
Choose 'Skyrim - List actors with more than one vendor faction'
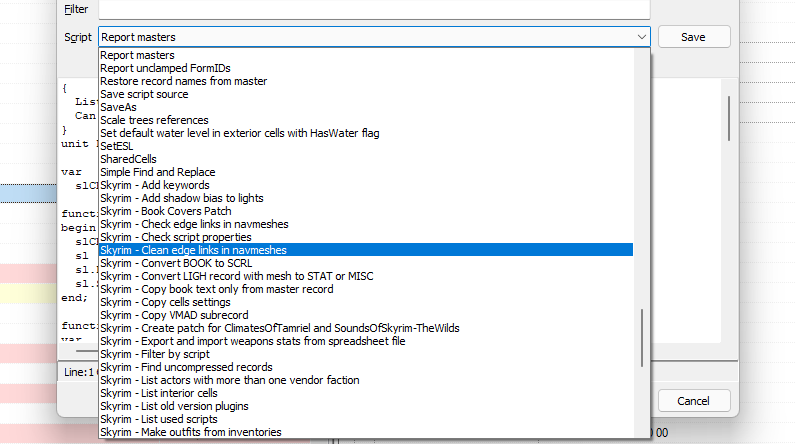click(x=366, y=381)
